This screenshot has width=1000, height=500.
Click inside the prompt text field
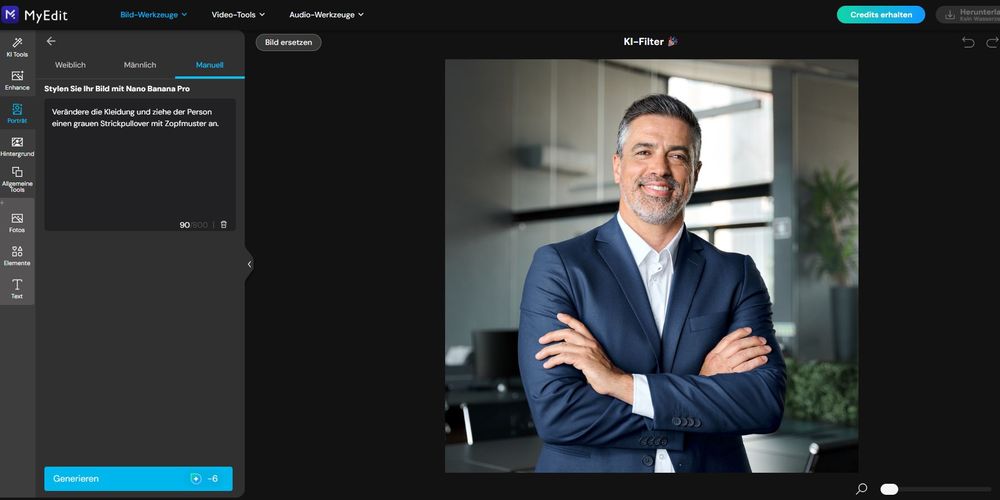(140, 165)
